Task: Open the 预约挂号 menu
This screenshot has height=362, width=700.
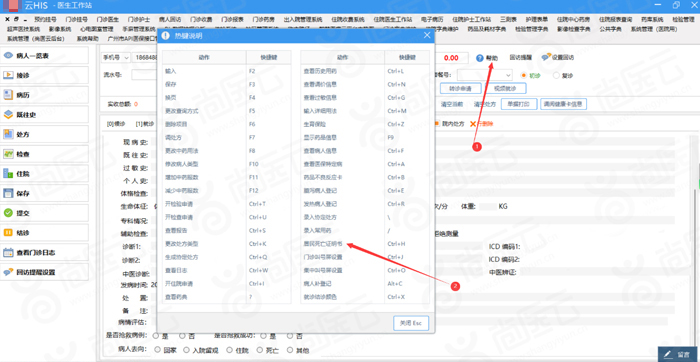Action: [x=45, y=20]
